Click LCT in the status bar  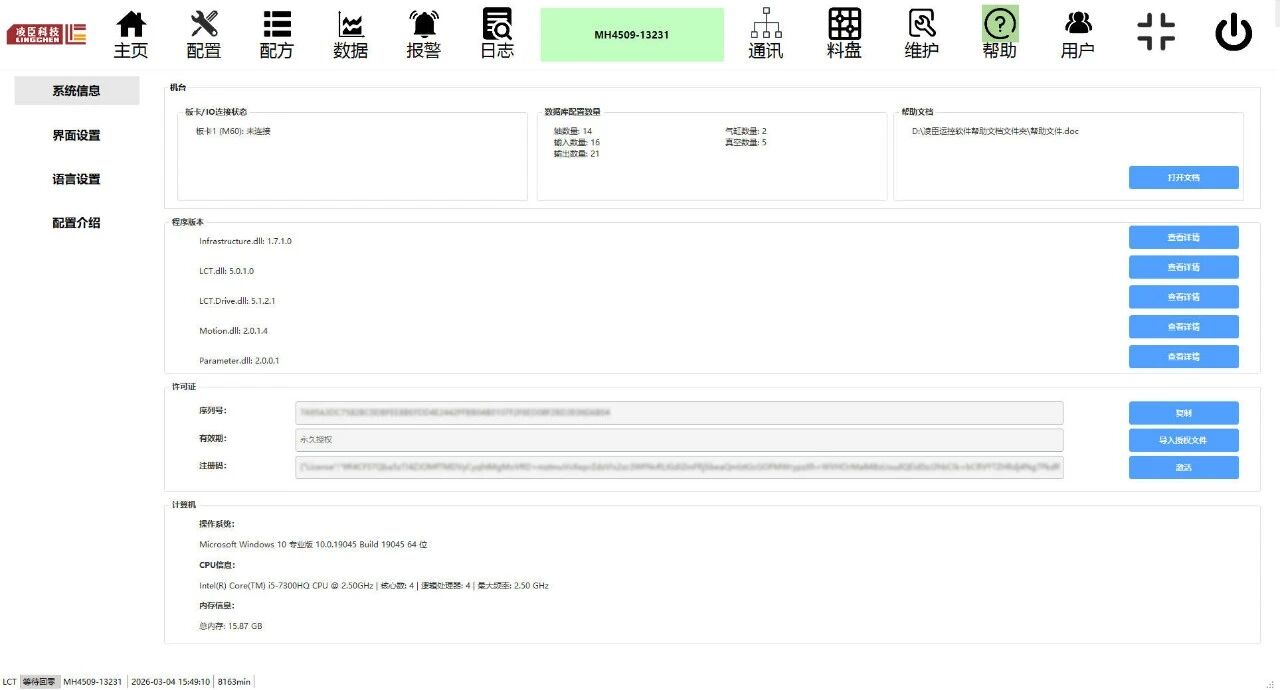[x=9, y=682]
